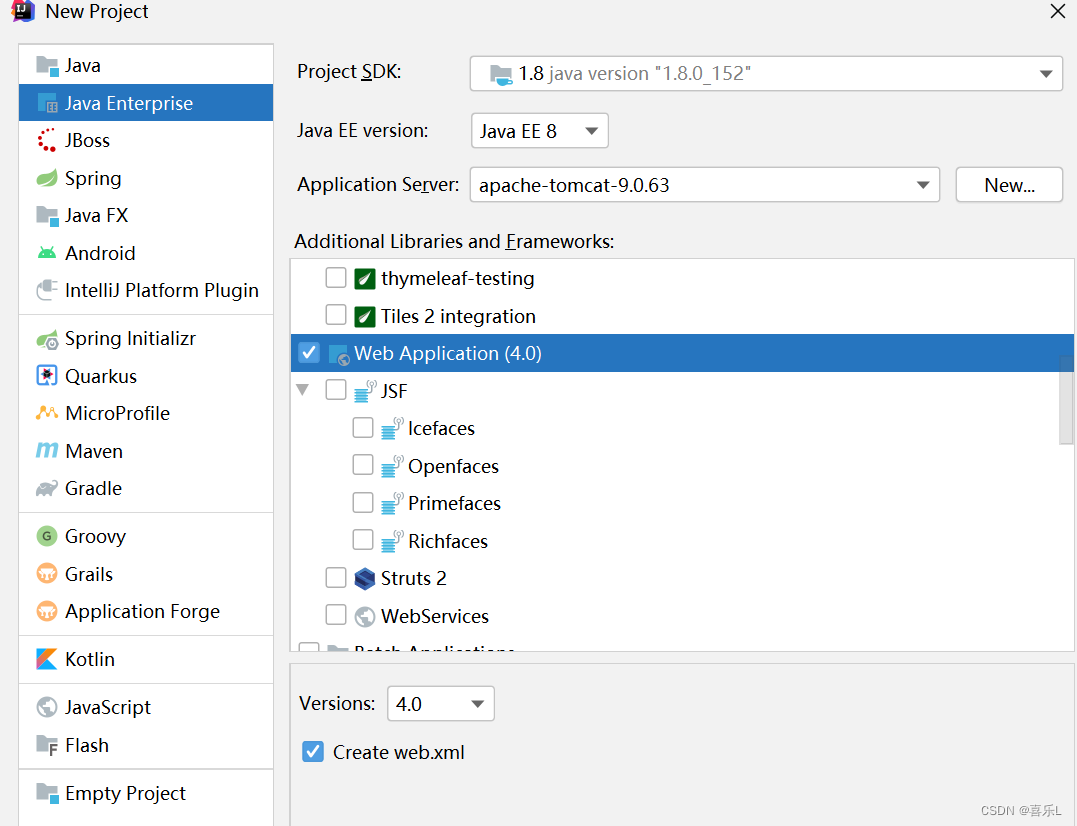Viewport: 1077px width, 826px height.
Task: Click the Android robot icon
Action: coord(47,253)
